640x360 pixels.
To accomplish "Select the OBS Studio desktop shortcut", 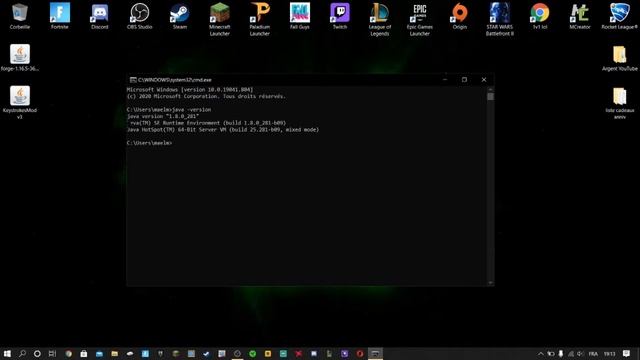I will tap(140, 16).
